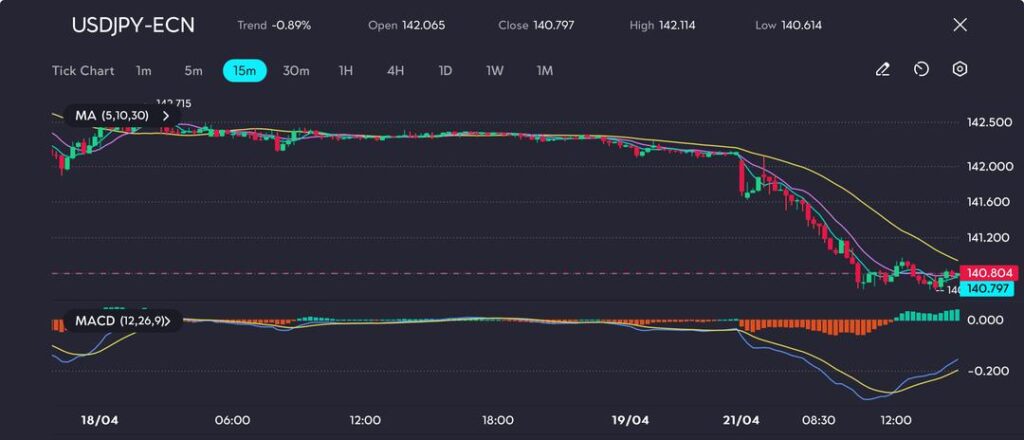Open the drawing pencil tool
The height and width of the screenshot is (440, 1024).
coord(882,70)
